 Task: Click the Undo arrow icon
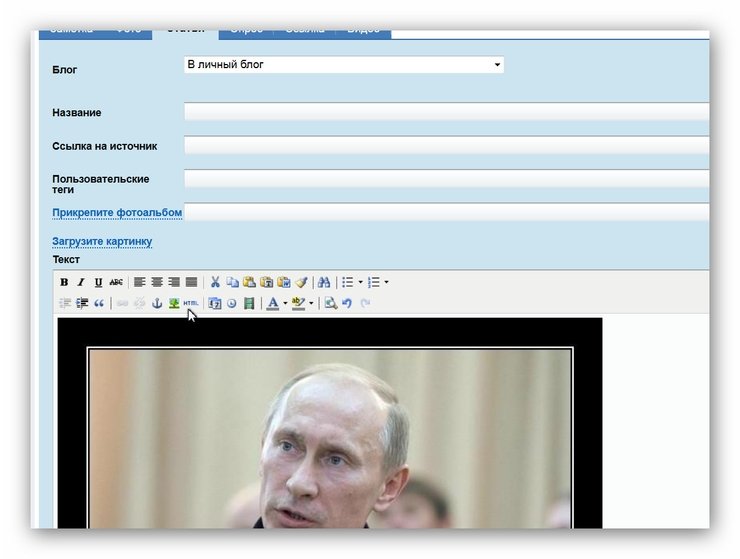click(x=347, y=304)
